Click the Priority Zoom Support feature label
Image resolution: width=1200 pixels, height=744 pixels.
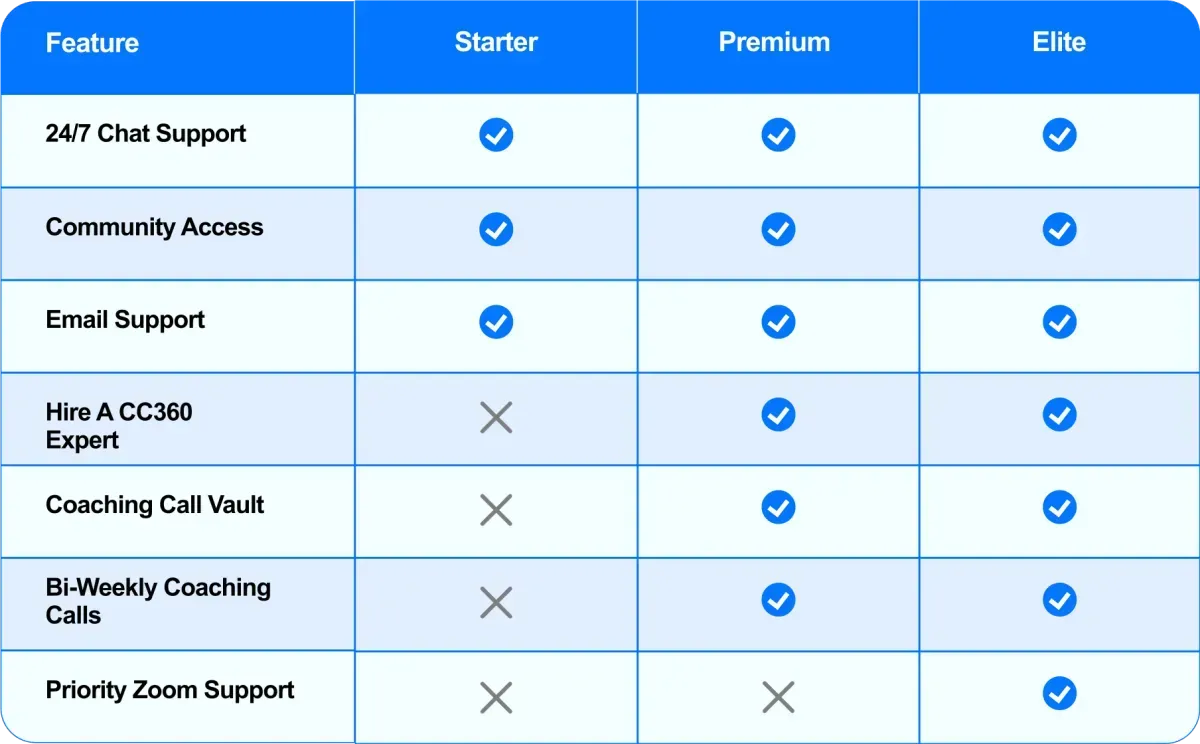tap(170, 690)
